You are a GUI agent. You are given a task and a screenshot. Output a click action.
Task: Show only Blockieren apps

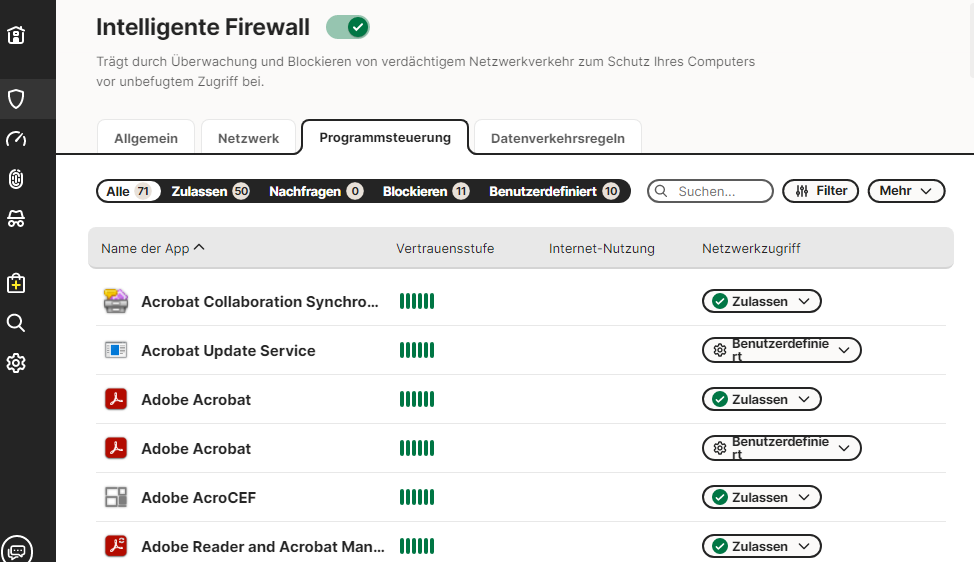[425, 191]
